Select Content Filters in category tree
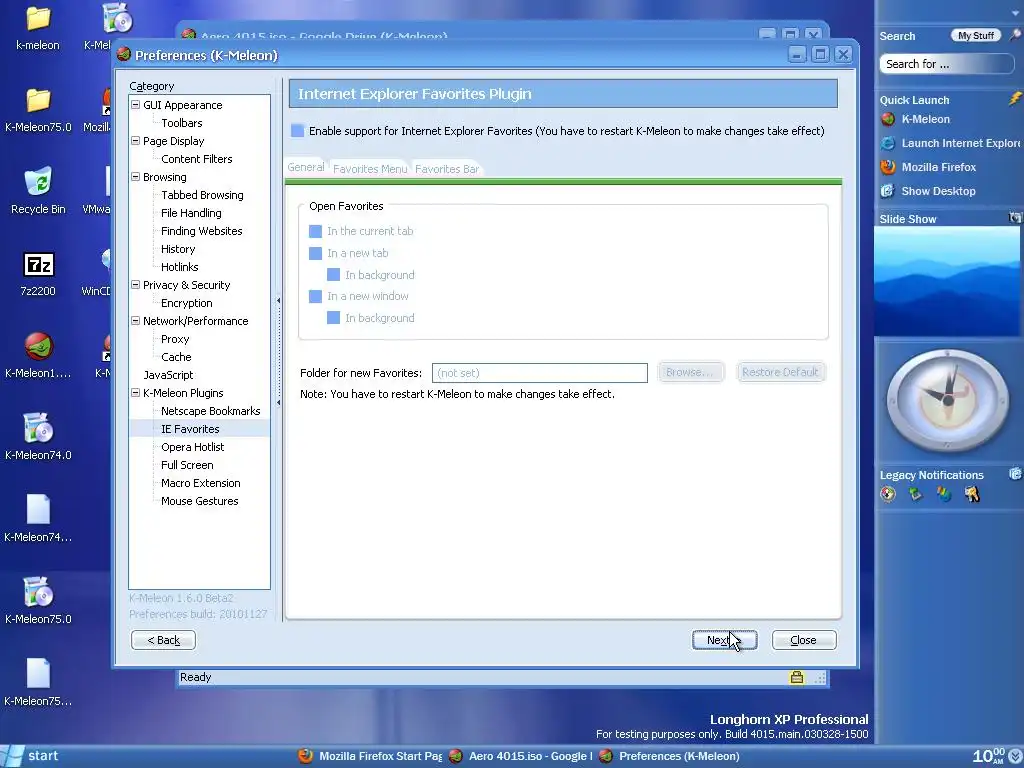The height and width of the screenshot is (768, 1024). point(196,159)
